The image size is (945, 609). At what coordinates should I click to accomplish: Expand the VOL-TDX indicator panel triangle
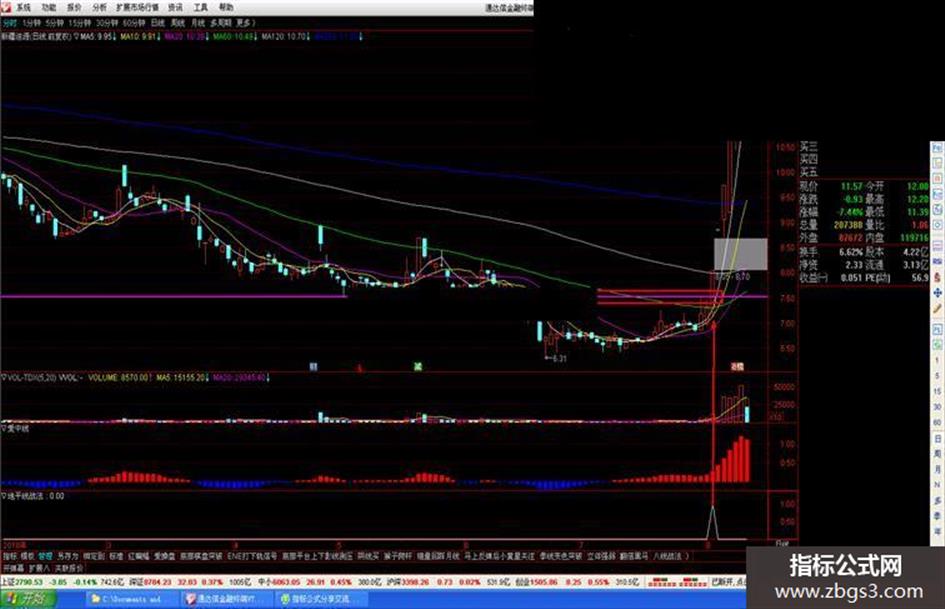pyautogui.click(x=4, y=377)
